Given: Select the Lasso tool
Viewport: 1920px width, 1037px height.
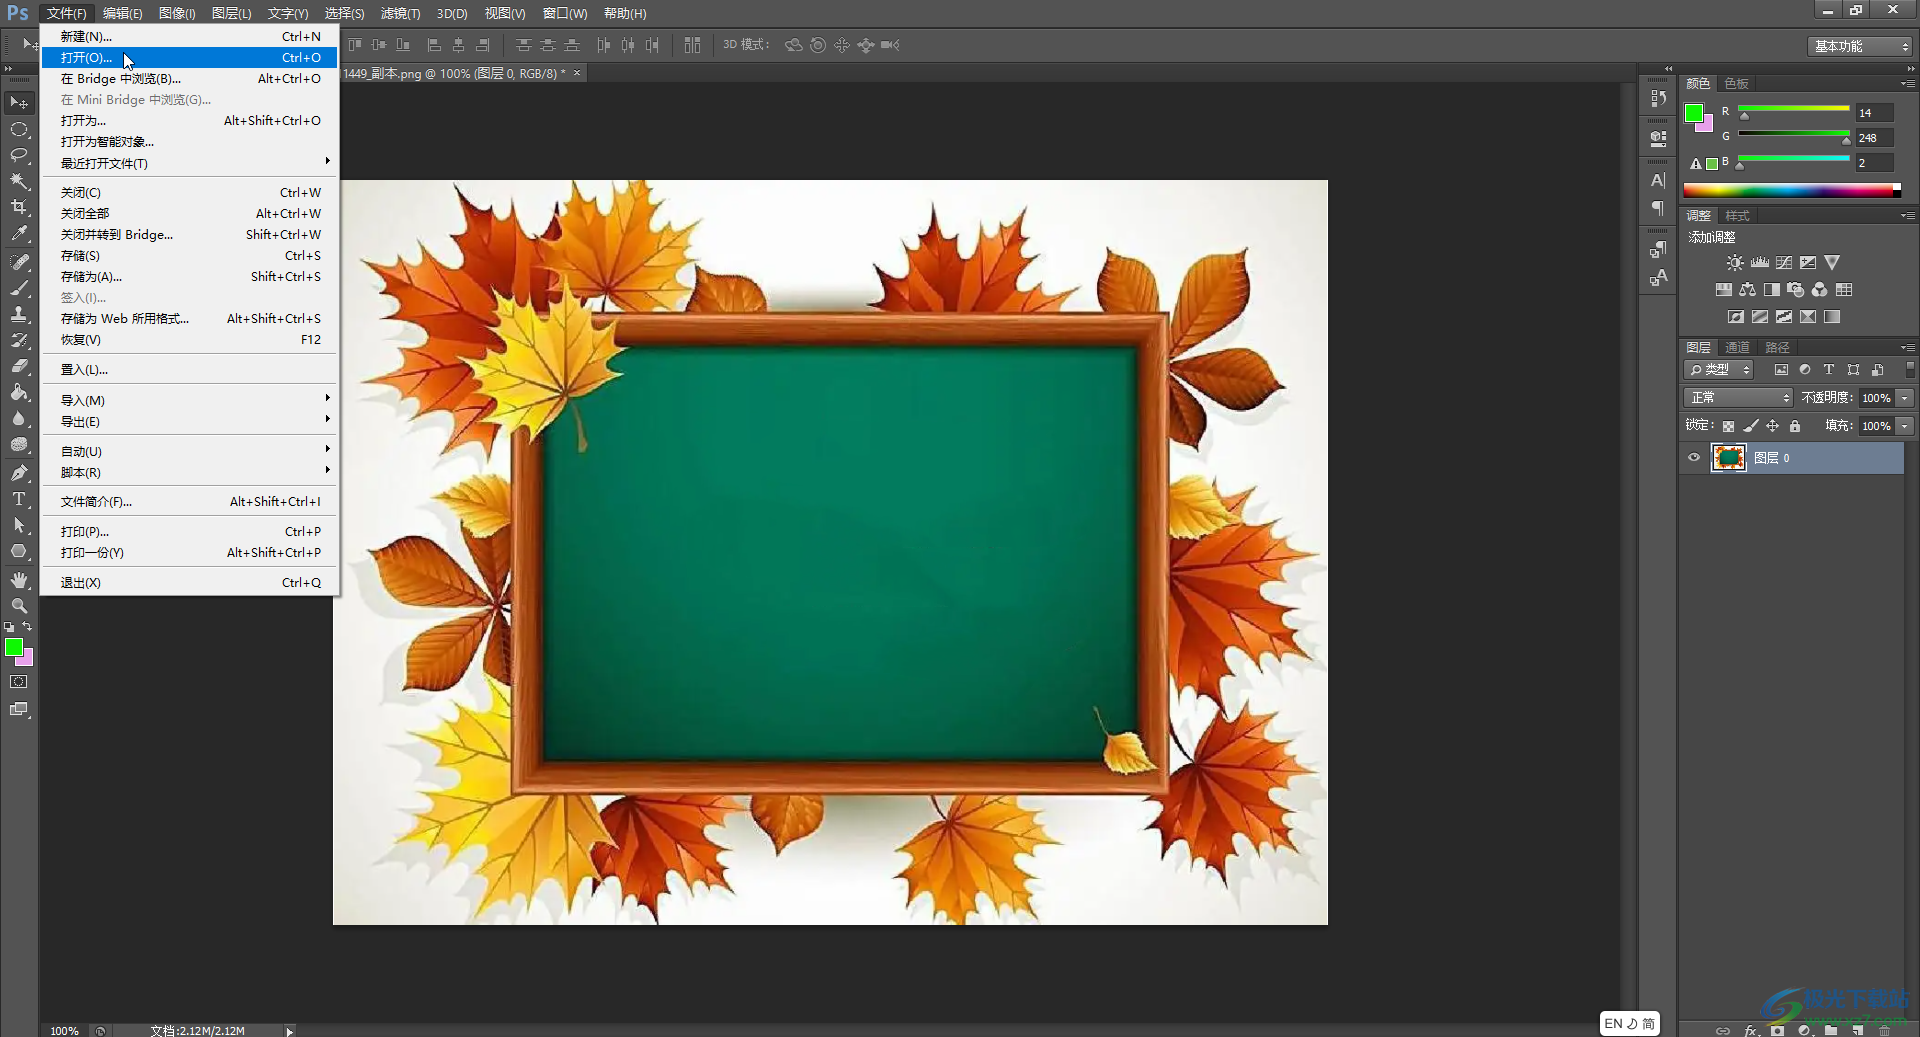Looking at the screenshot, I should (19, 155).
